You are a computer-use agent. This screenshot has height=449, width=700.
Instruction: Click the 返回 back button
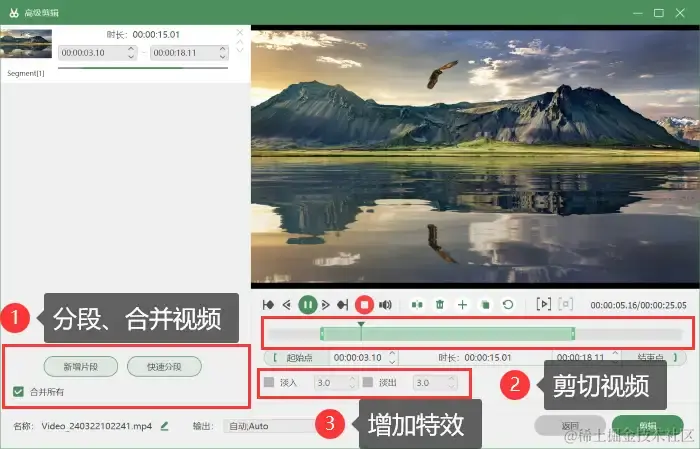(x=570, y=425)
